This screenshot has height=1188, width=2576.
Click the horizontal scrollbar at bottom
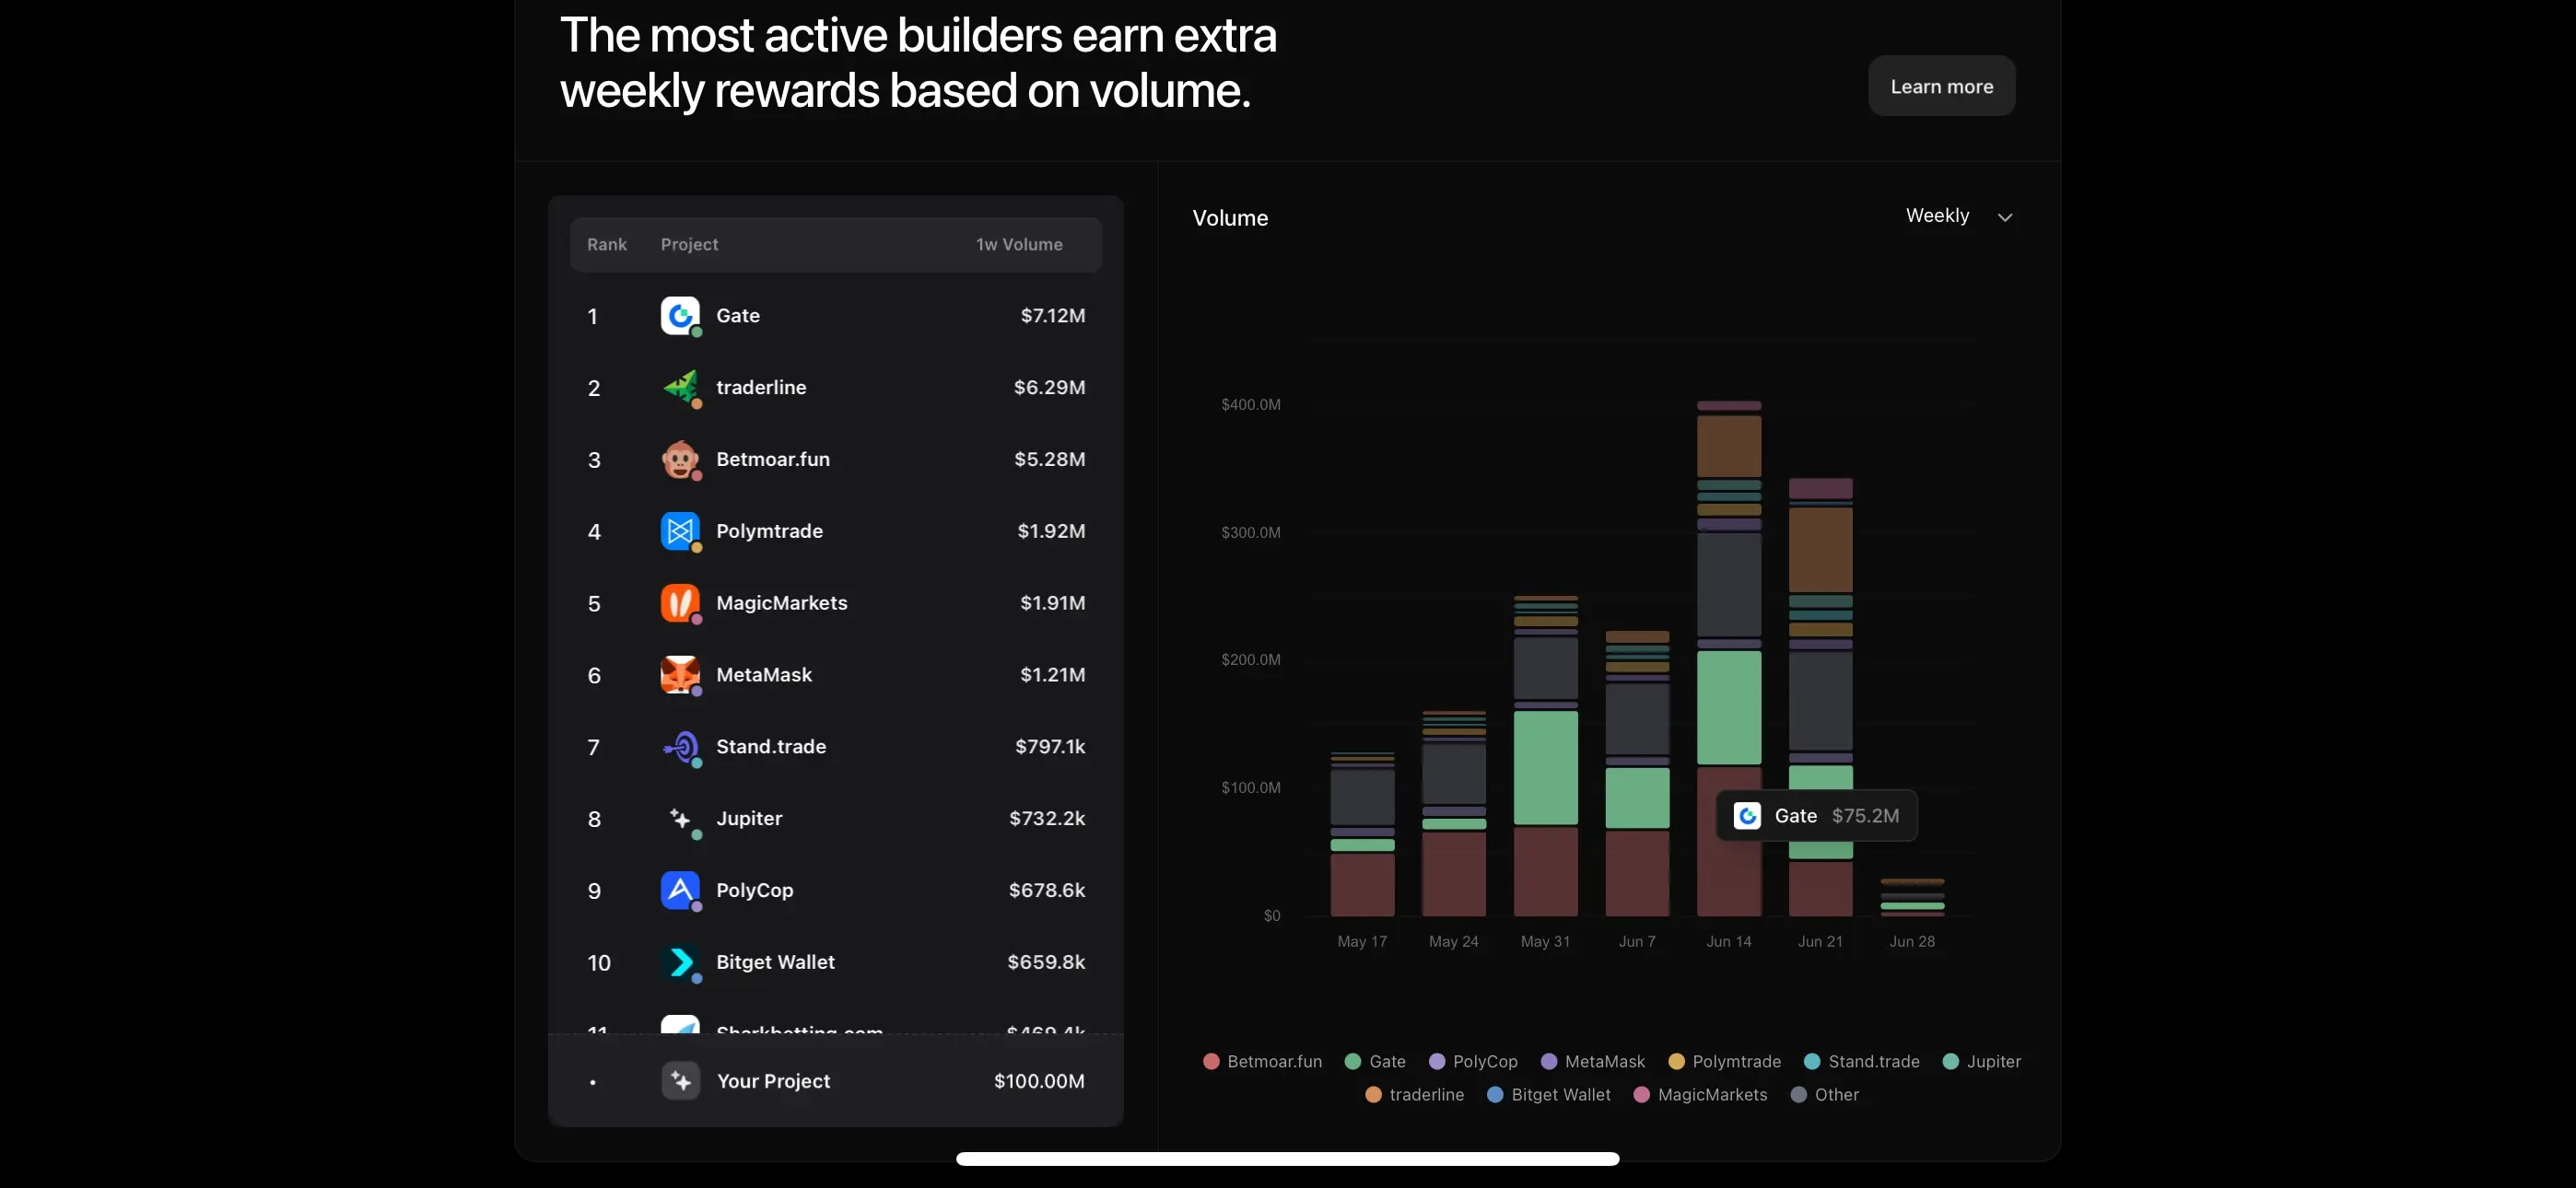(1287, 1159)
